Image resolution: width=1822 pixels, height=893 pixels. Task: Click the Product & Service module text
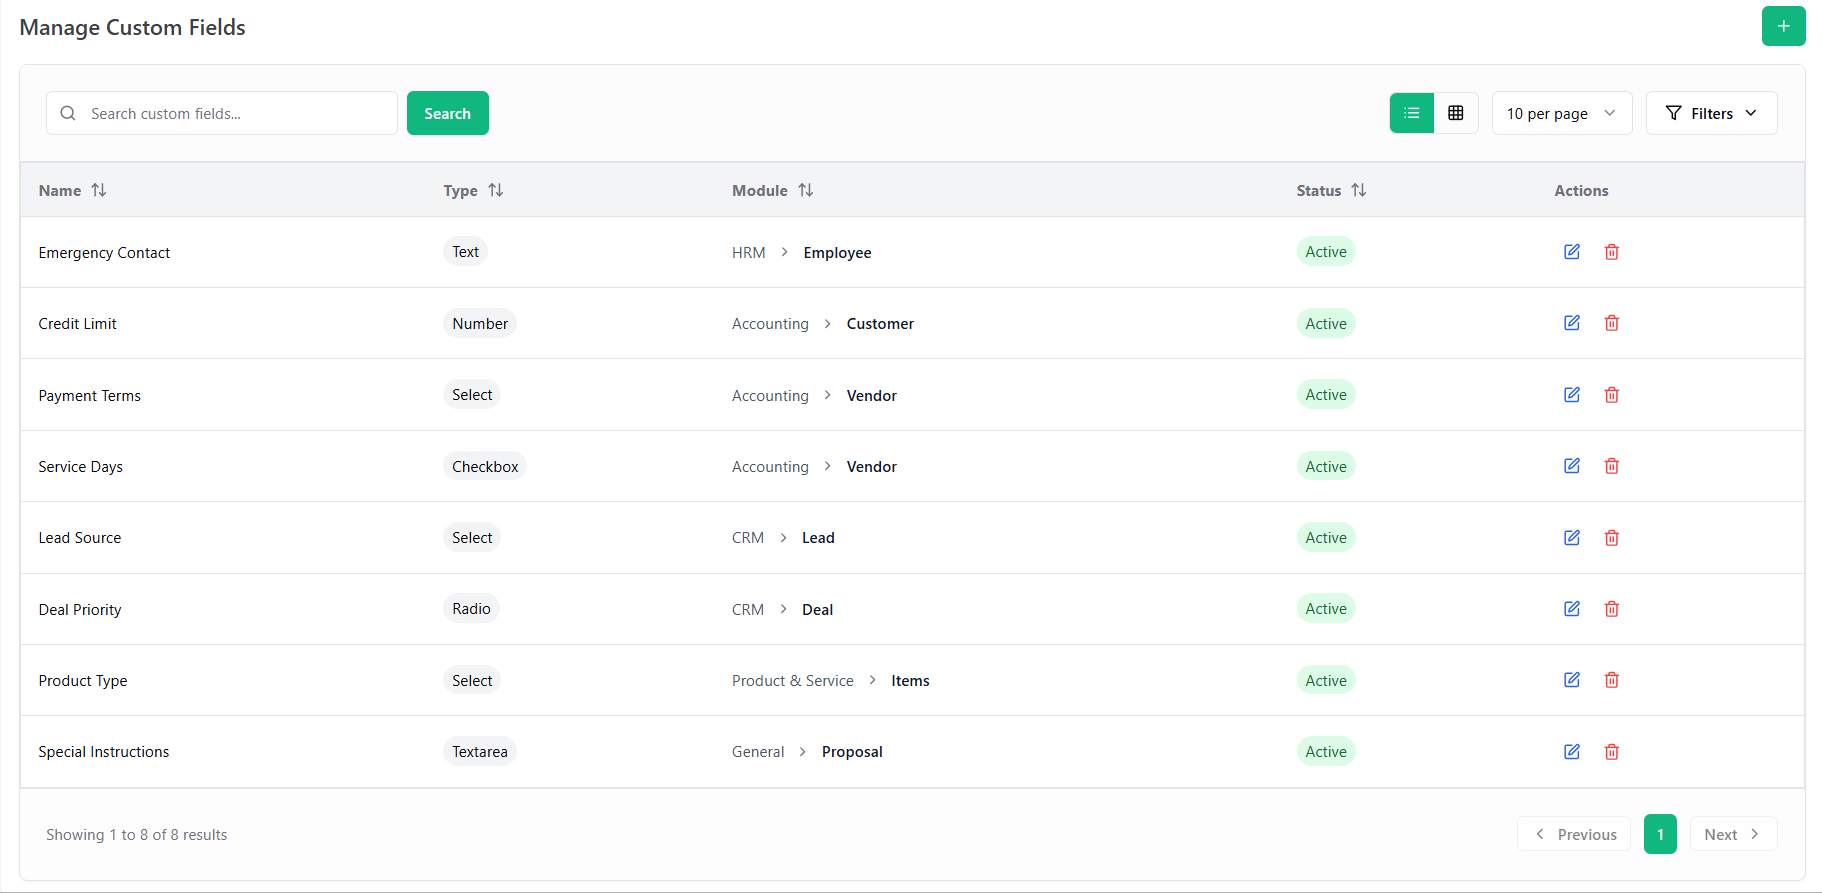pyautogui.click(x=793, y=681)
